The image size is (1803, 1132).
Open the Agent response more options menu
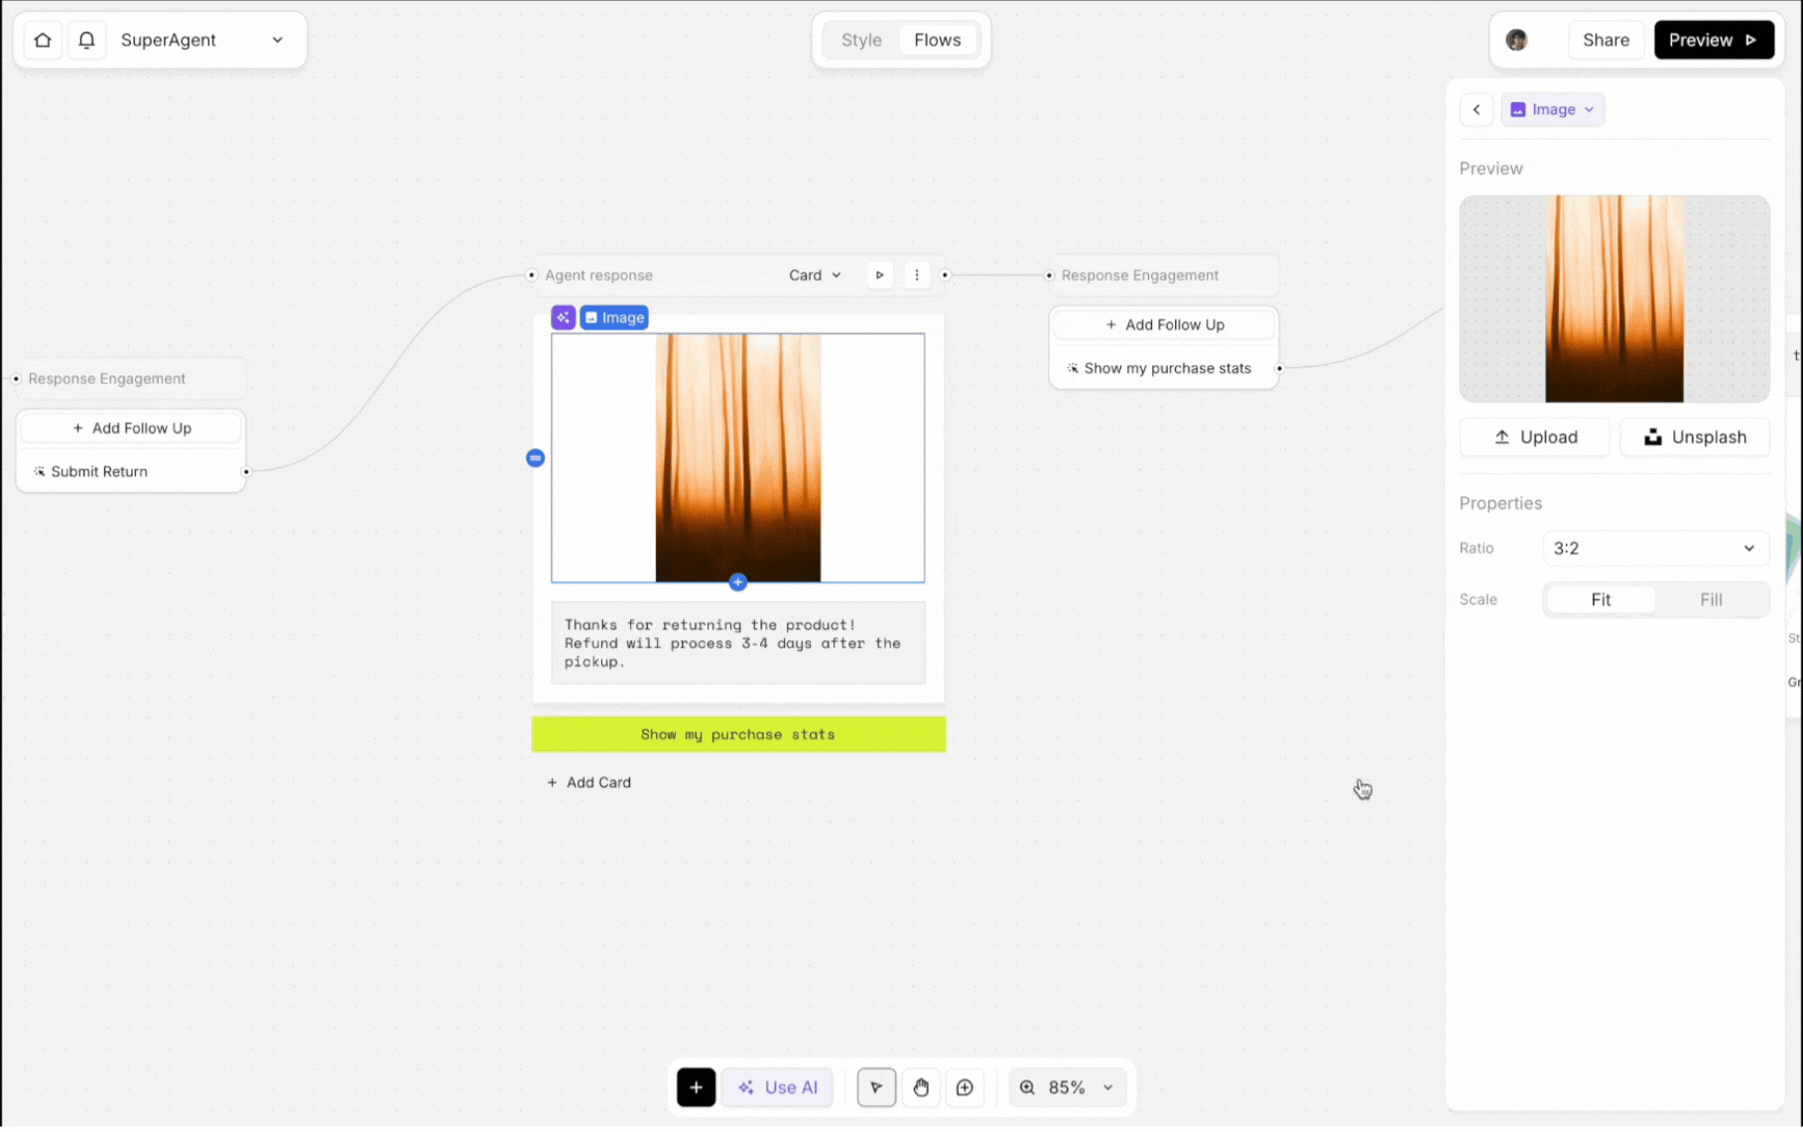[x=916, y=275]
